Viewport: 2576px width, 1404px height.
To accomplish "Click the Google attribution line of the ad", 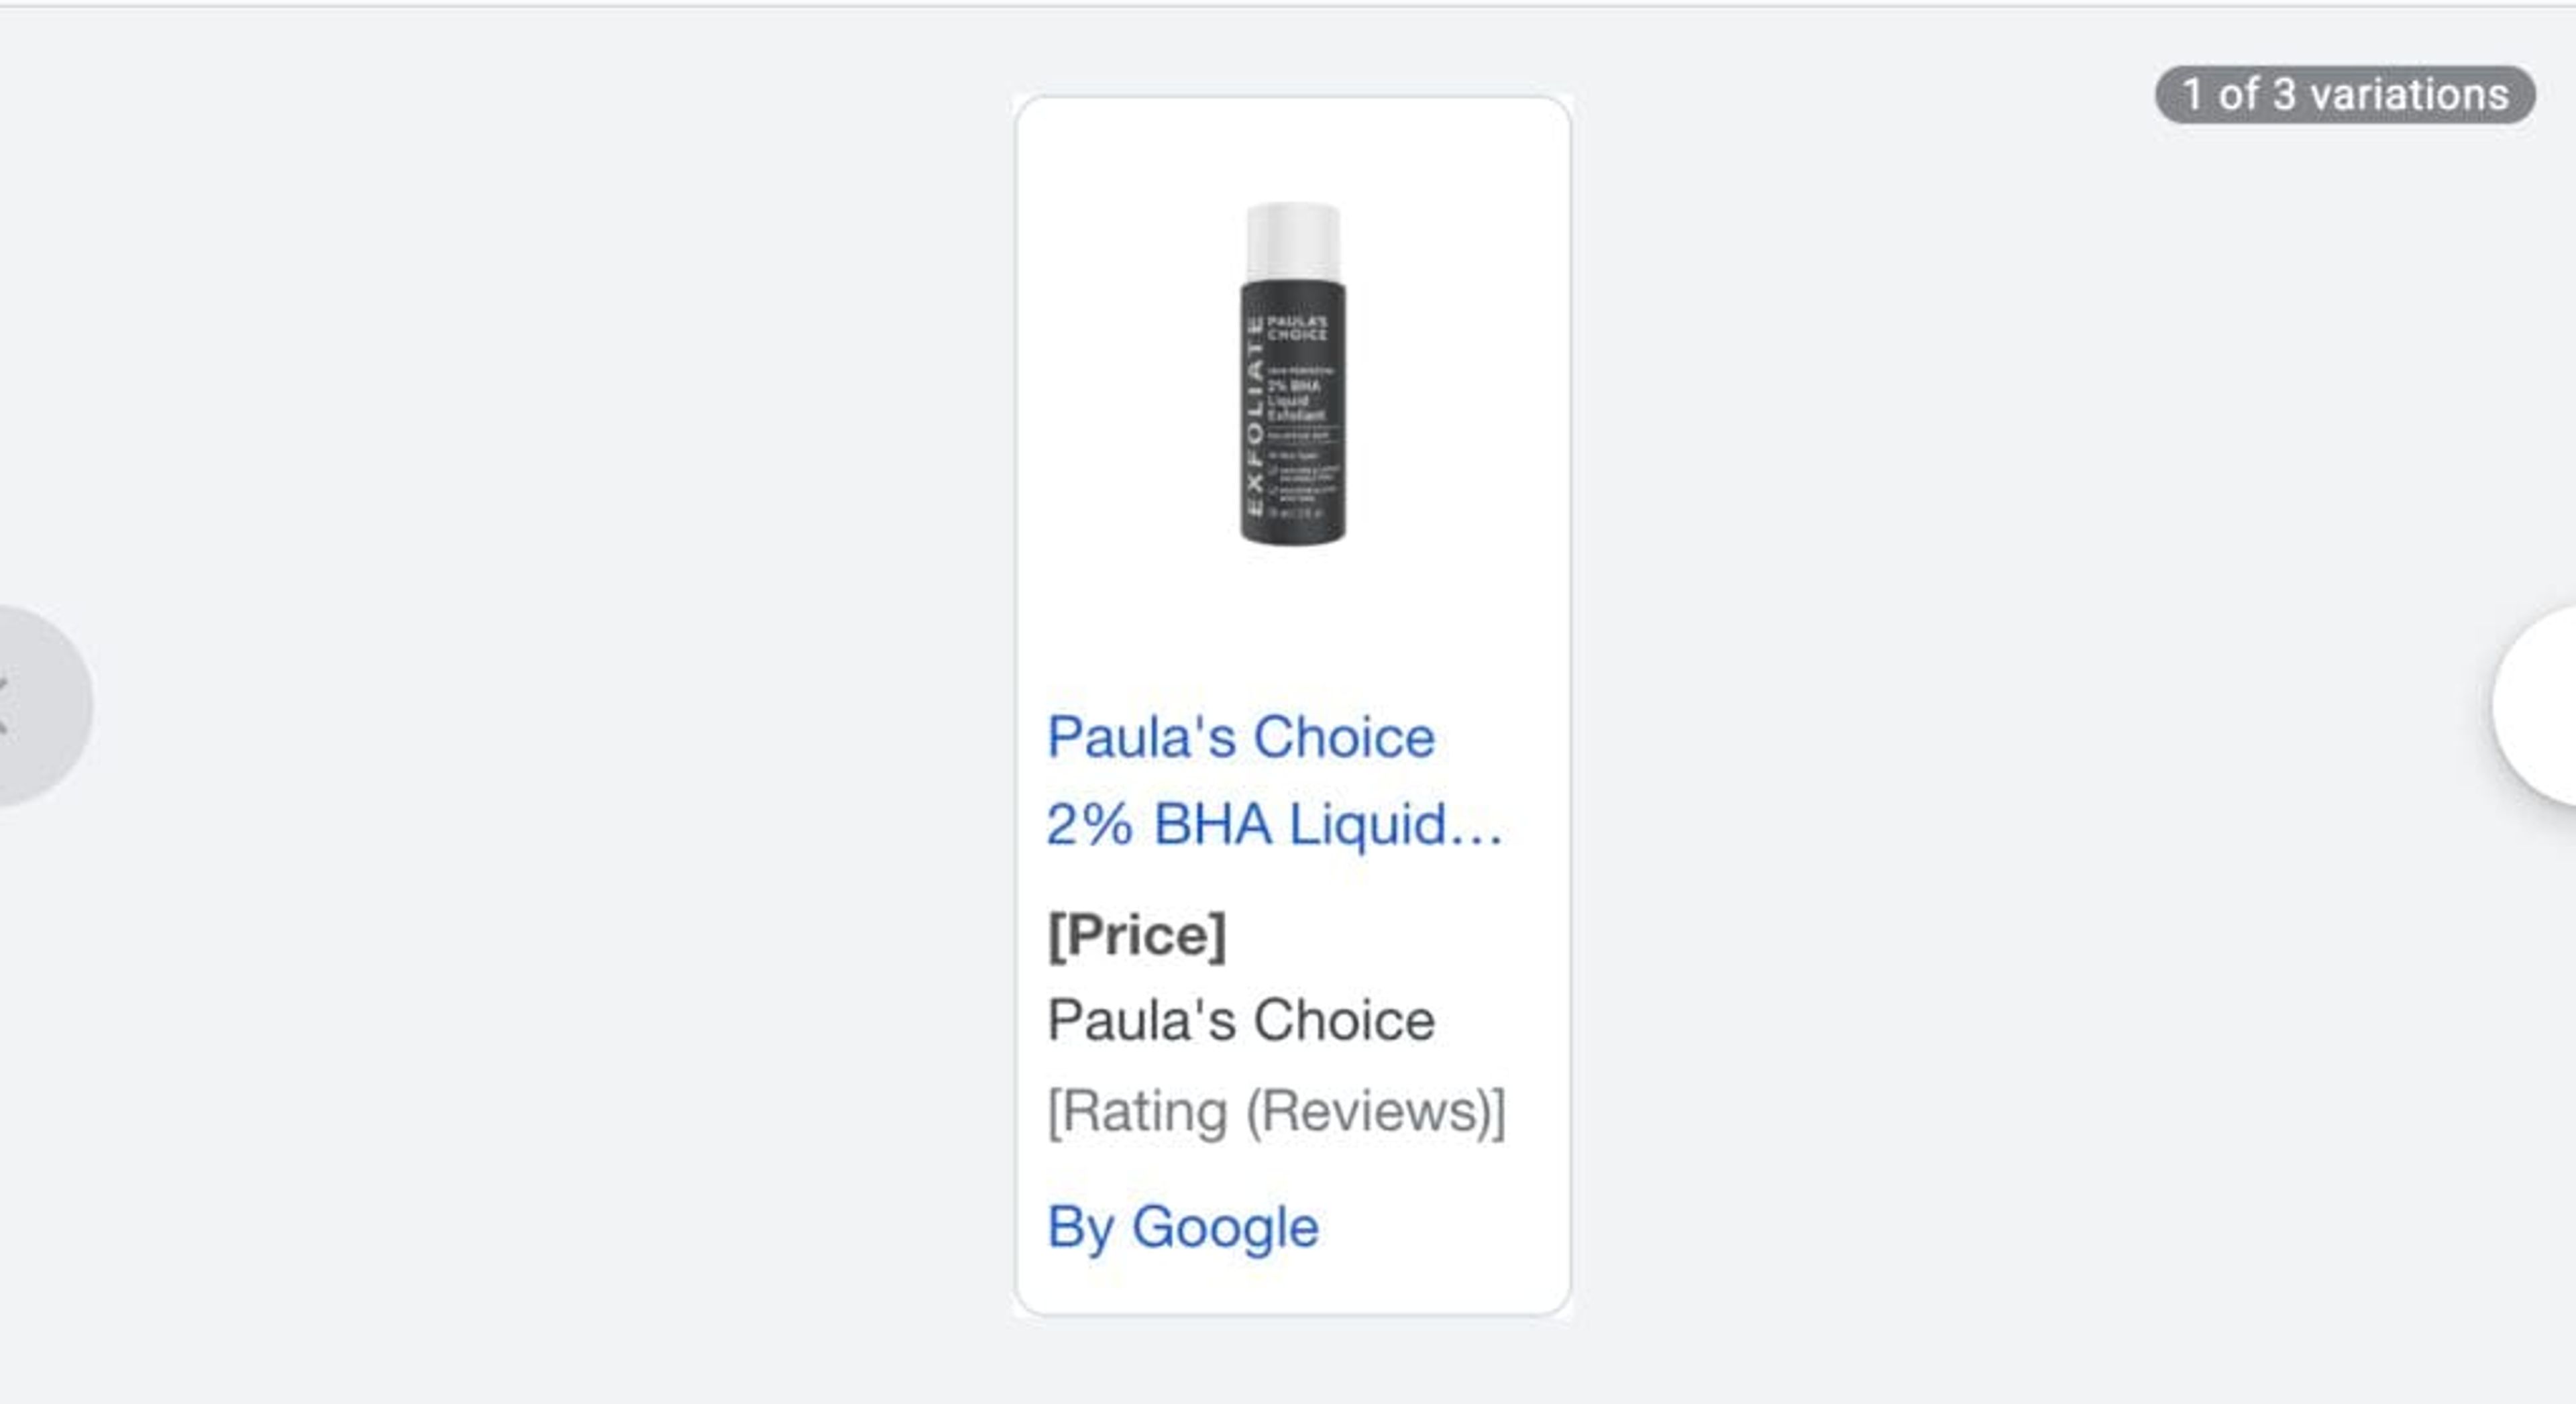I will click(1183, 1225).
